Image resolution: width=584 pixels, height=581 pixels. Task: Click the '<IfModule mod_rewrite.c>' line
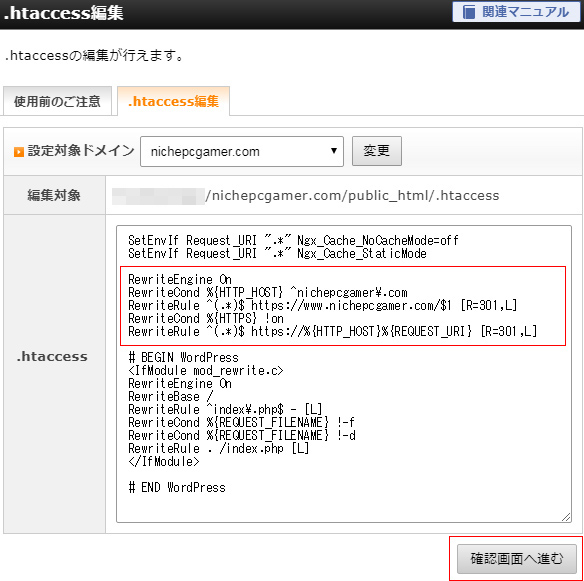click(x=206, y=371)
